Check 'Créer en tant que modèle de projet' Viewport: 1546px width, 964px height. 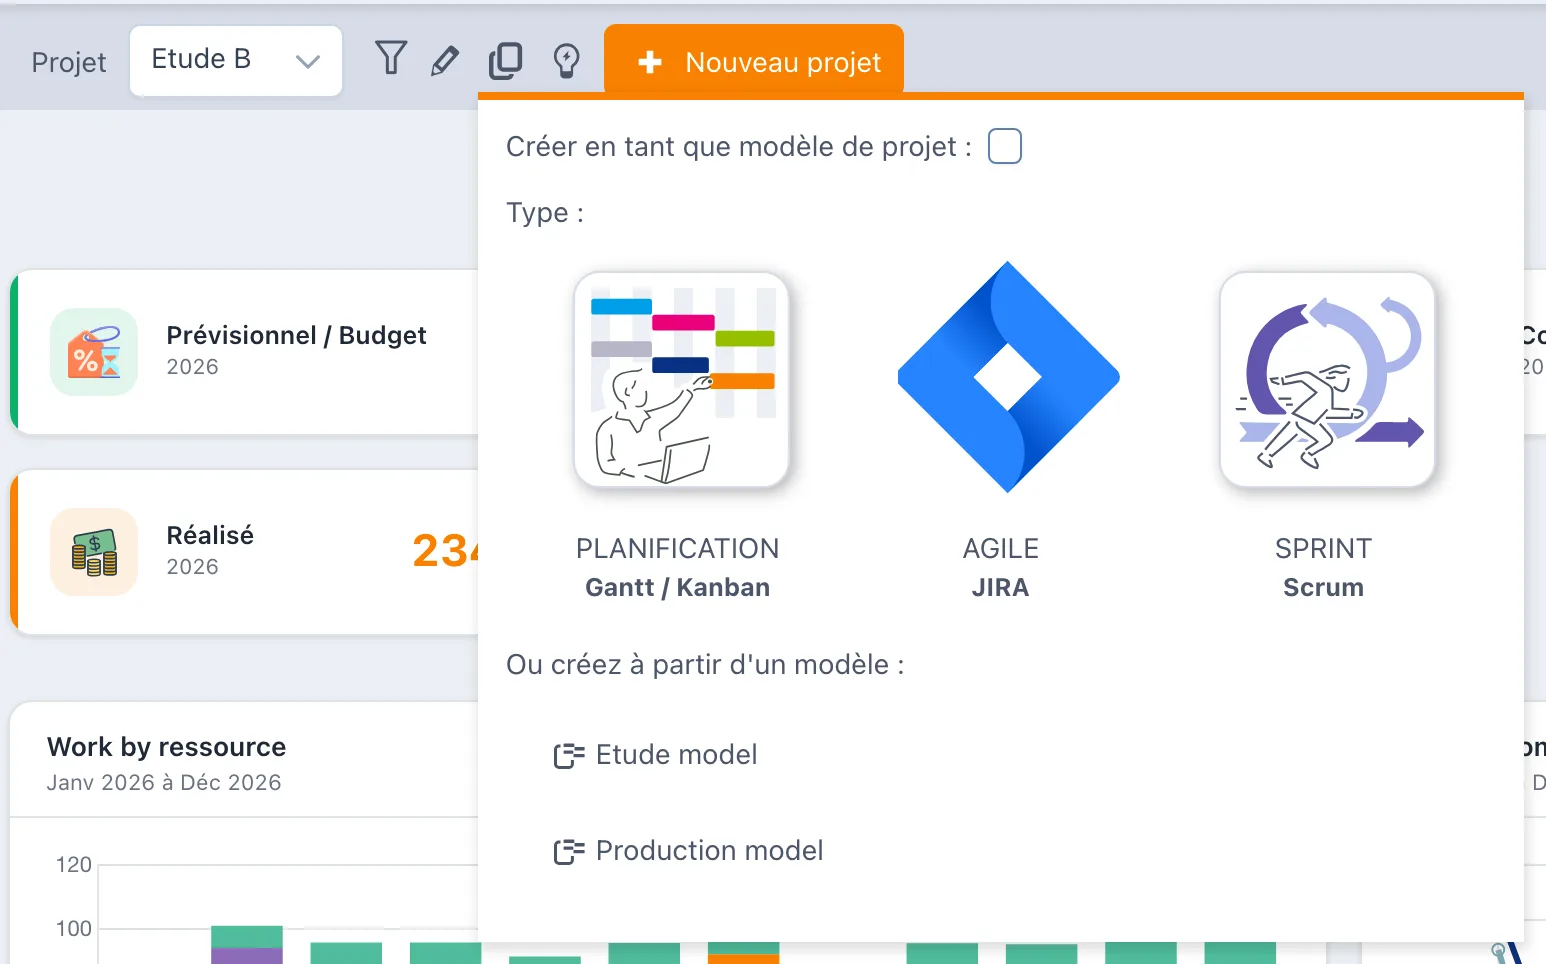coord(1005,146)
